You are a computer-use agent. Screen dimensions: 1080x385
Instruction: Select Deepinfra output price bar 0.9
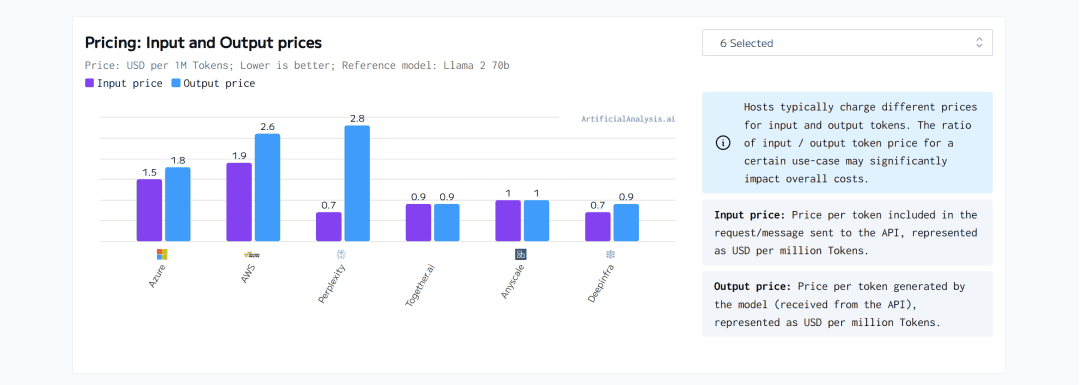(x=626, y=222)
